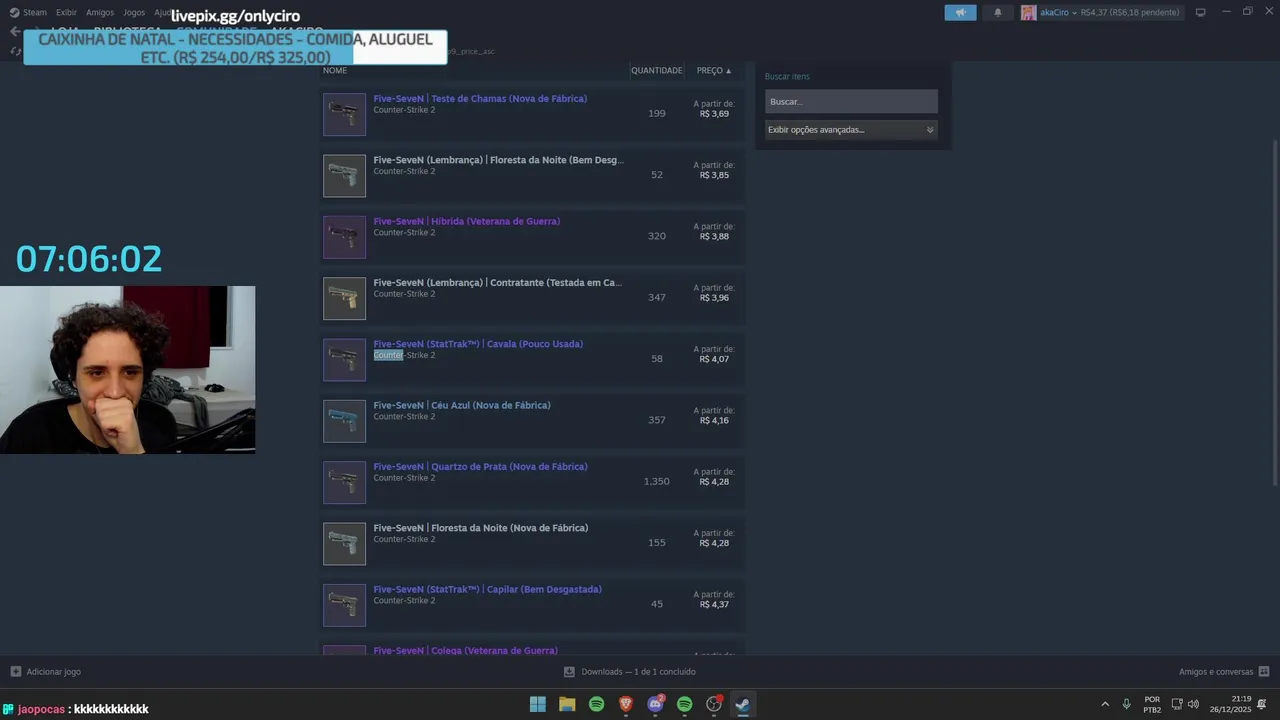Click price R$ 3,88 of Híbrida

tap(714, 236)
